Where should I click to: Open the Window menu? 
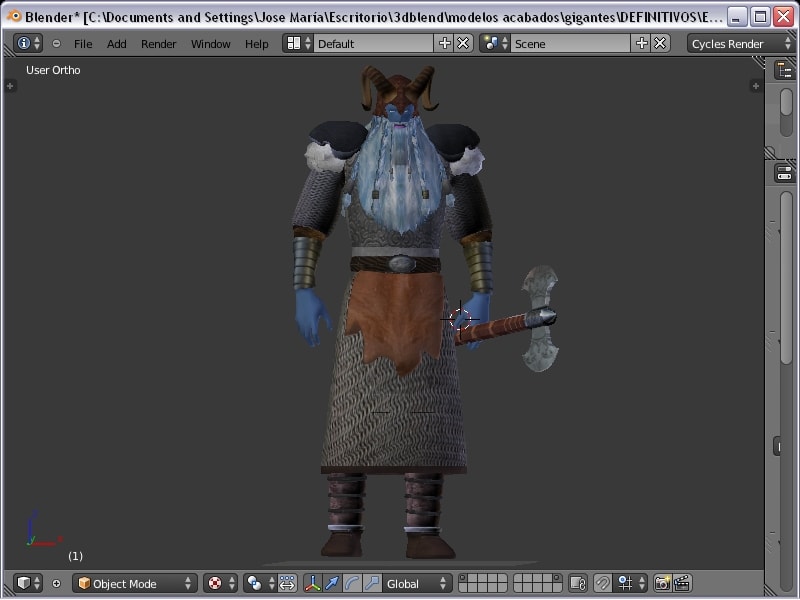tap(210, 44)
